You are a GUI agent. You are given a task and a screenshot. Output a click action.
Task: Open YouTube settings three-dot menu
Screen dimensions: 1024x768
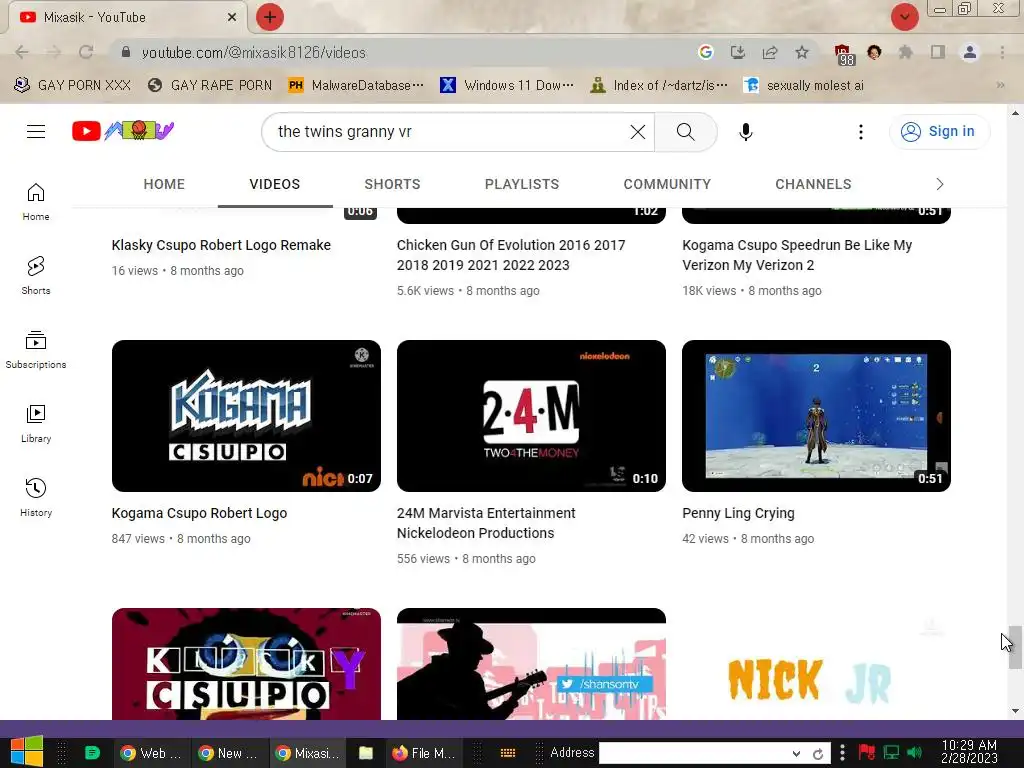coord(861,132)
